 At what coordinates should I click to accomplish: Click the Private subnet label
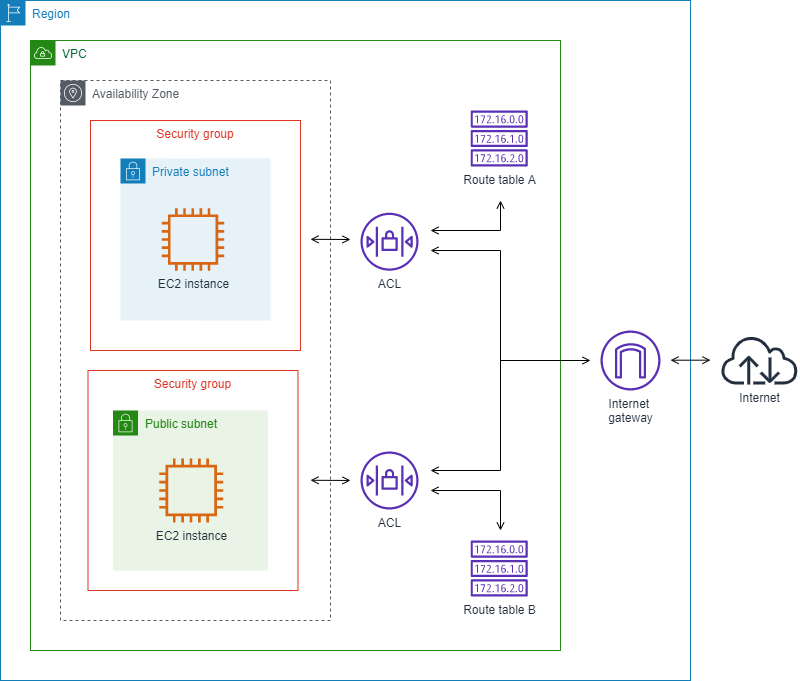190,172
